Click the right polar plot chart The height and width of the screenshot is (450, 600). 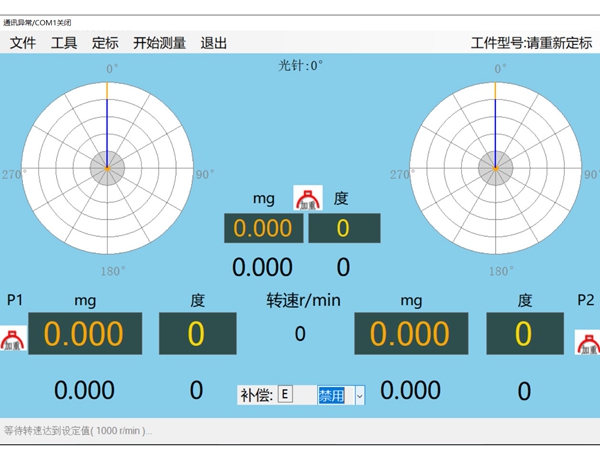tap(494, 166)
